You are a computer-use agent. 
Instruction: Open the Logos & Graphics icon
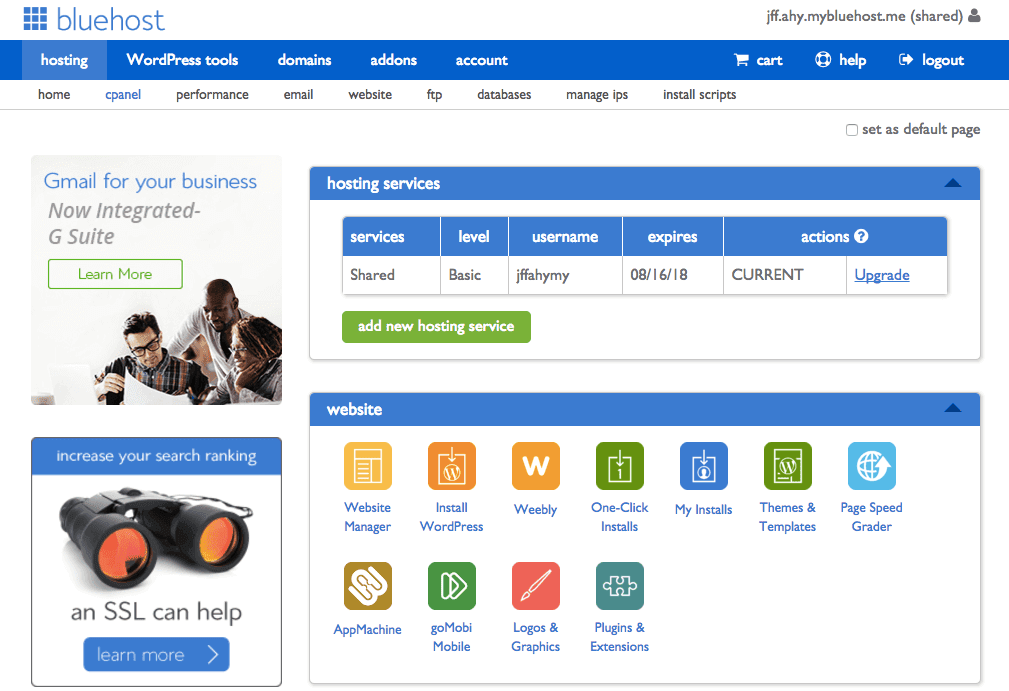click(x=535, y=586)
